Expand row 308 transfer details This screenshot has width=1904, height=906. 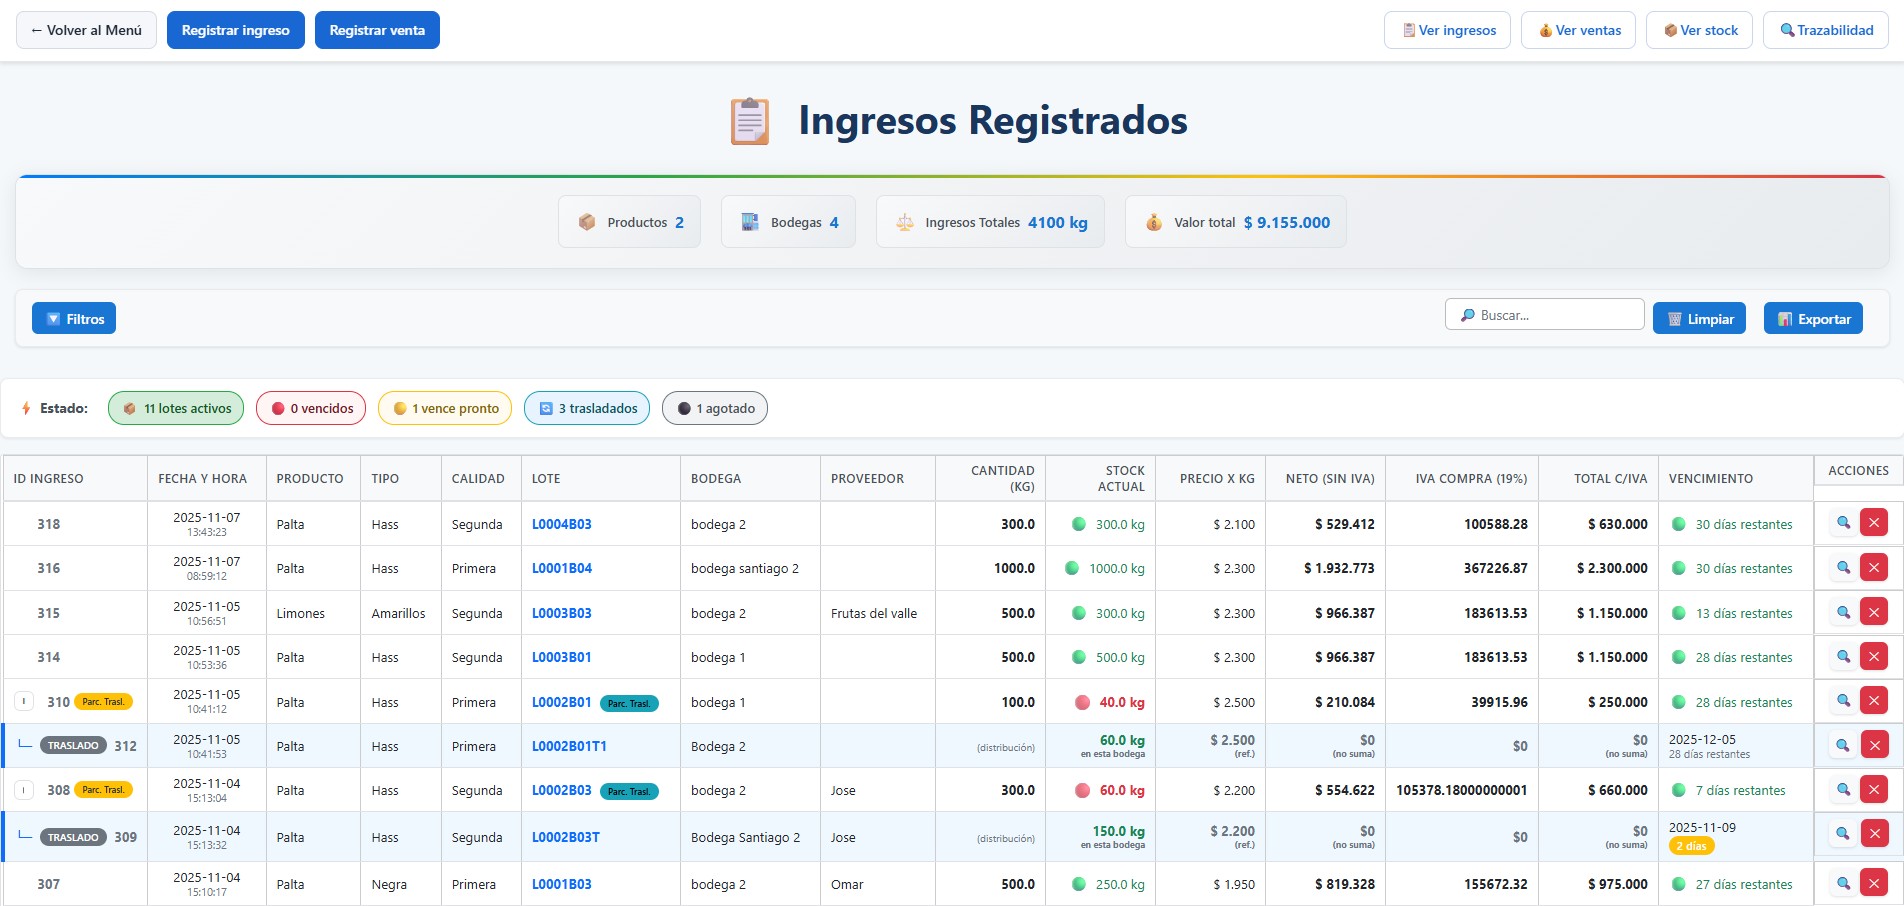(25, 790)
